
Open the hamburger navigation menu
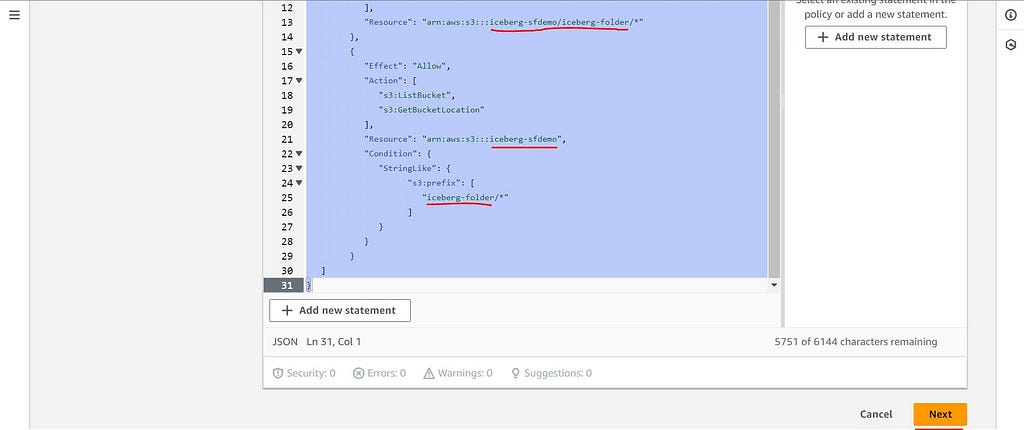[x=14, y=15]
